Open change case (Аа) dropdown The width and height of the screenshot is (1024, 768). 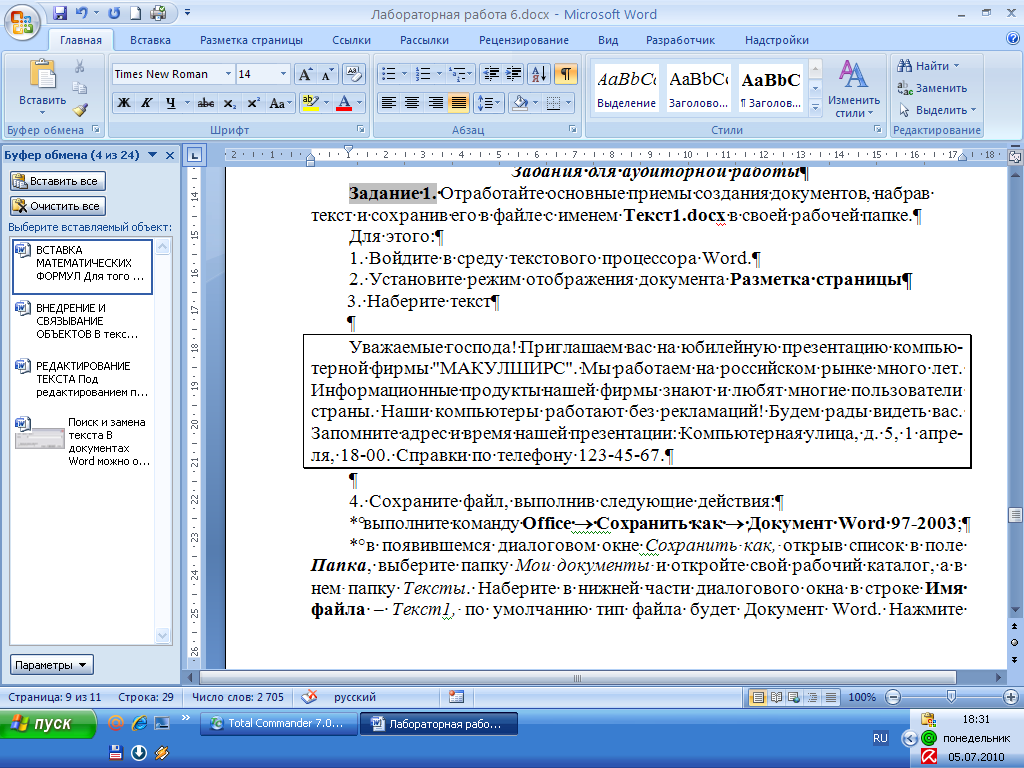(280, 103)
